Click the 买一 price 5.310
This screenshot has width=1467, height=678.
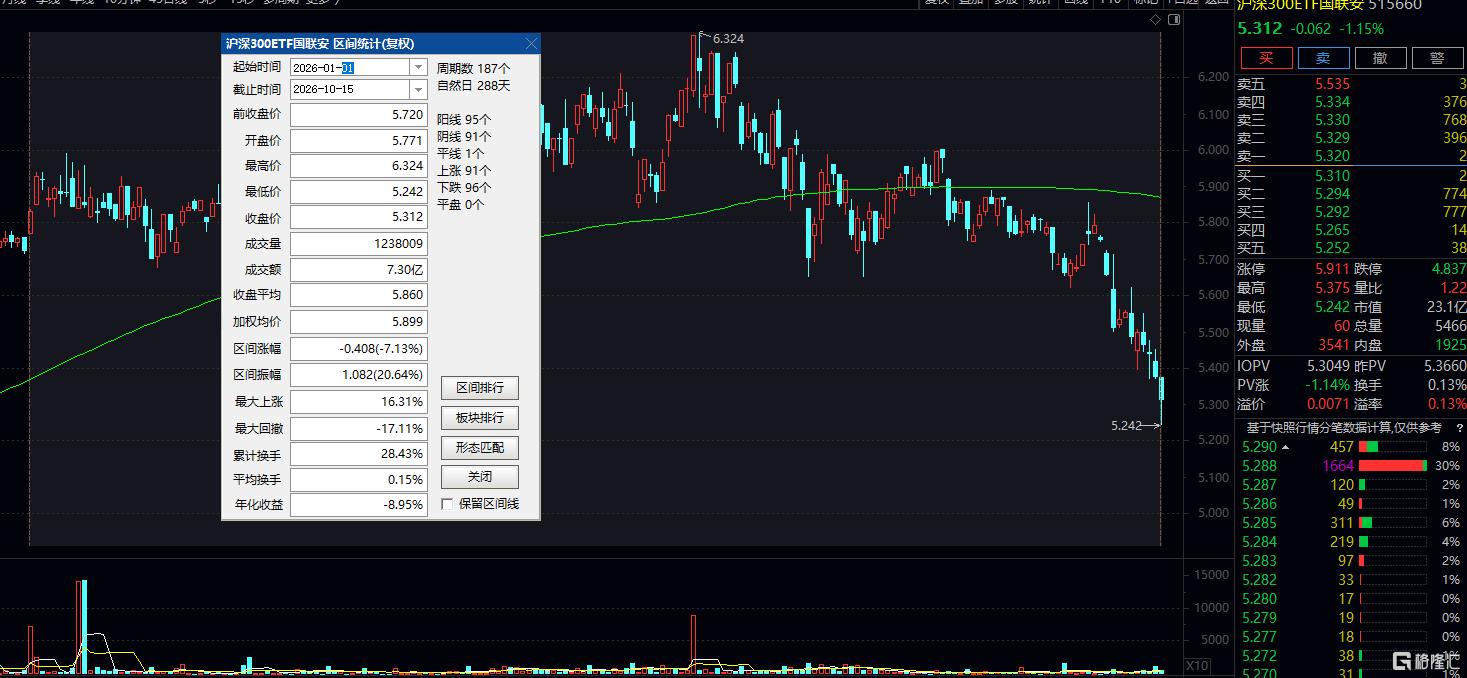[1332, 176]
